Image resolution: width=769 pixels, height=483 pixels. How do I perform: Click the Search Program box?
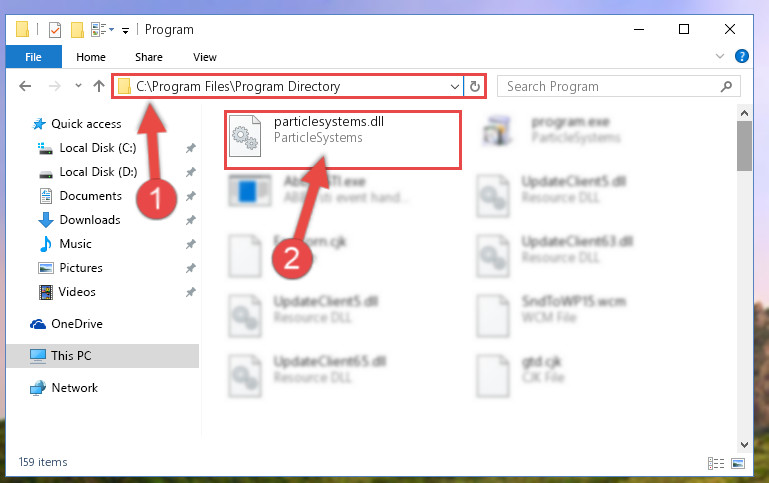[x=618, y=86]
